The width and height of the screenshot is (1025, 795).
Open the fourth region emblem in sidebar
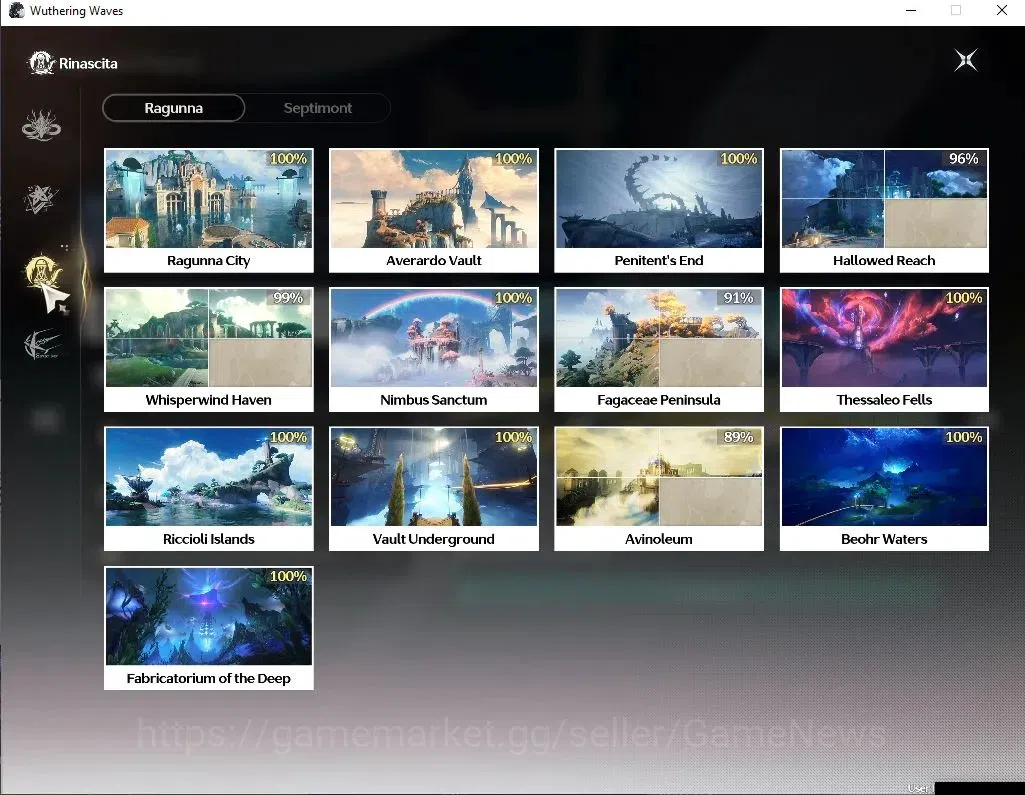pyautogui.click(x=41, y=344)
